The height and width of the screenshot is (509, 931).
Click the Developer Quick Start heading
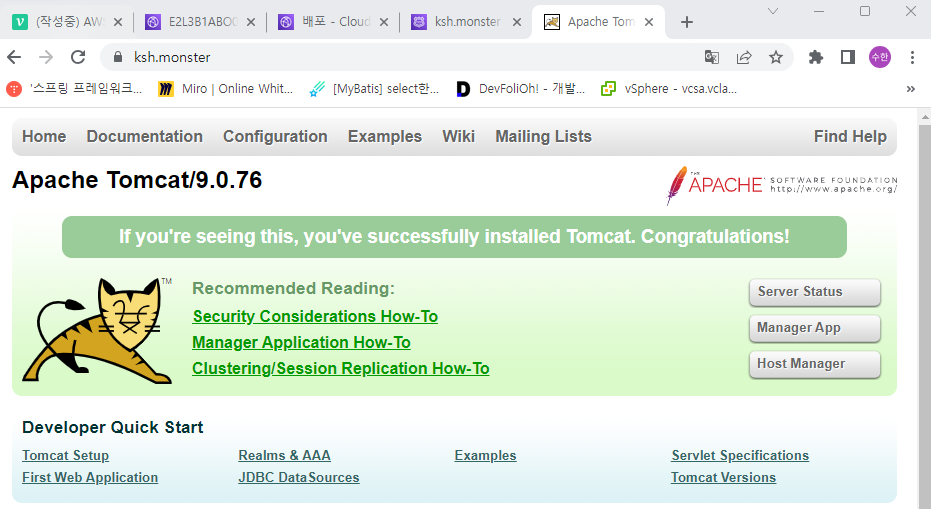click(113, 428)
